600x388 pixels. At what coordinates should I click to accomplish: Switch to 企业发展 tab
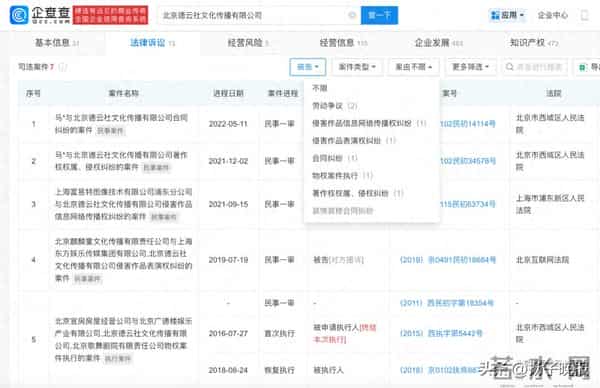(439, 43)
